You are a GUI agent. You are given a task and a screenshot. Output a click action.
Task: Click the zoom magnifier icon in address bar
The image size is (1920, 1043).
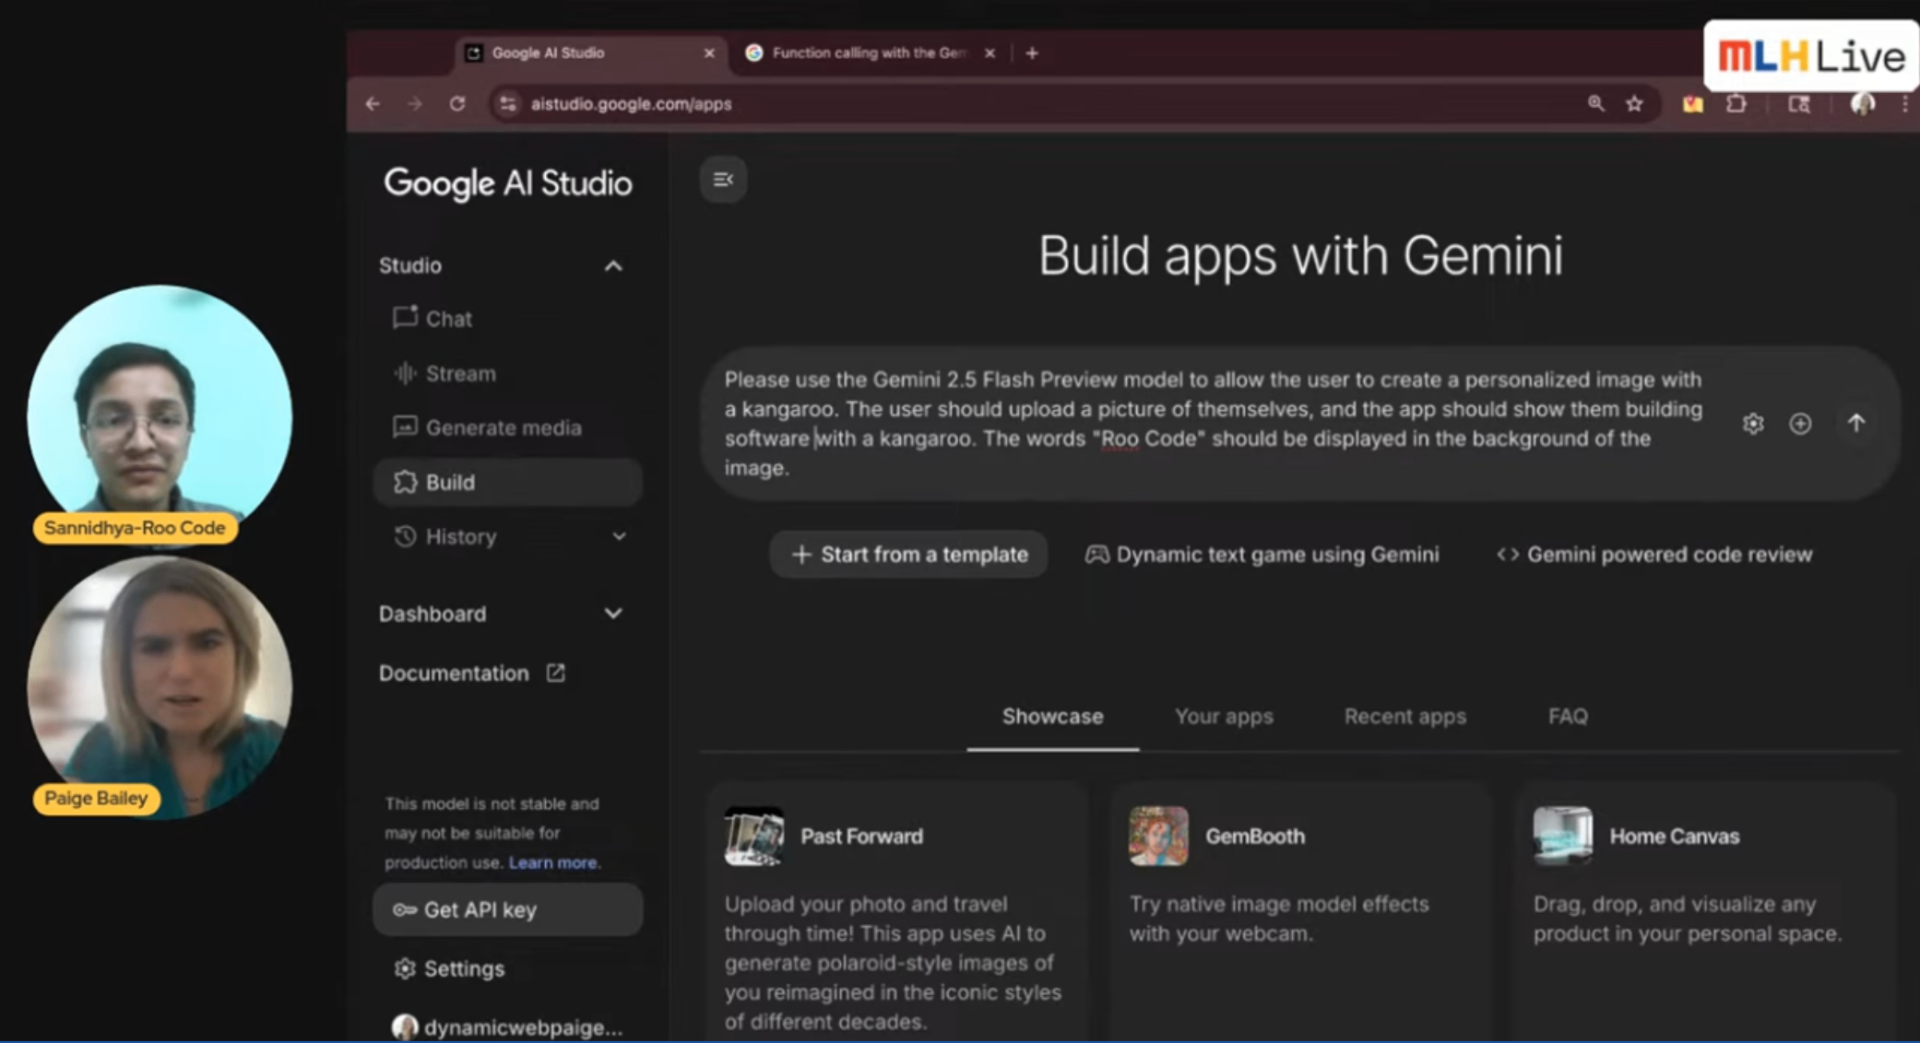[1596, 104]
